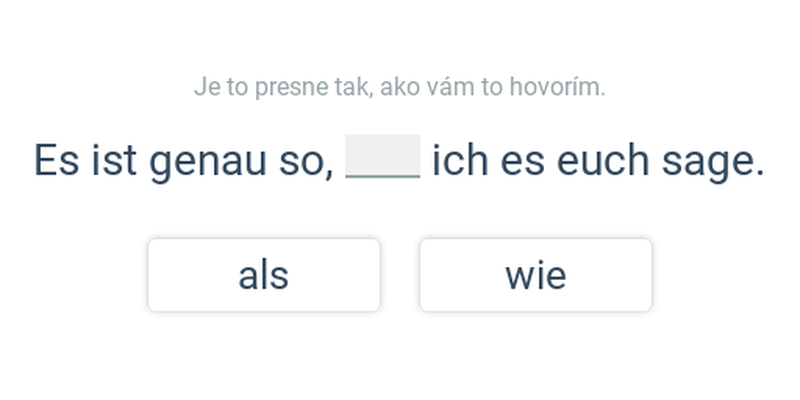Click the final word "sage."

(x=713, y=162)
